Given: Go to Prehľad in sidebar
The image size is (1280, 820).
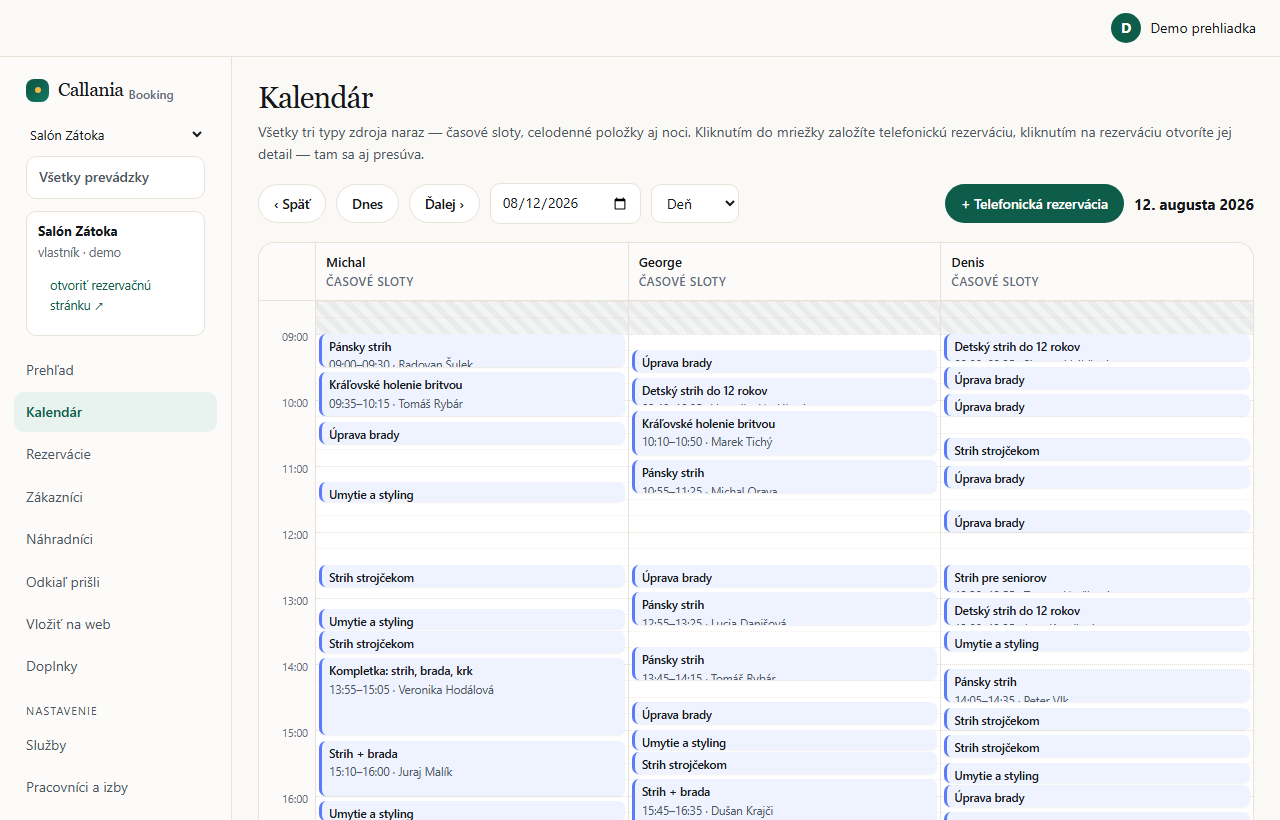Looking at the screenshot, I should pos(115,370).
